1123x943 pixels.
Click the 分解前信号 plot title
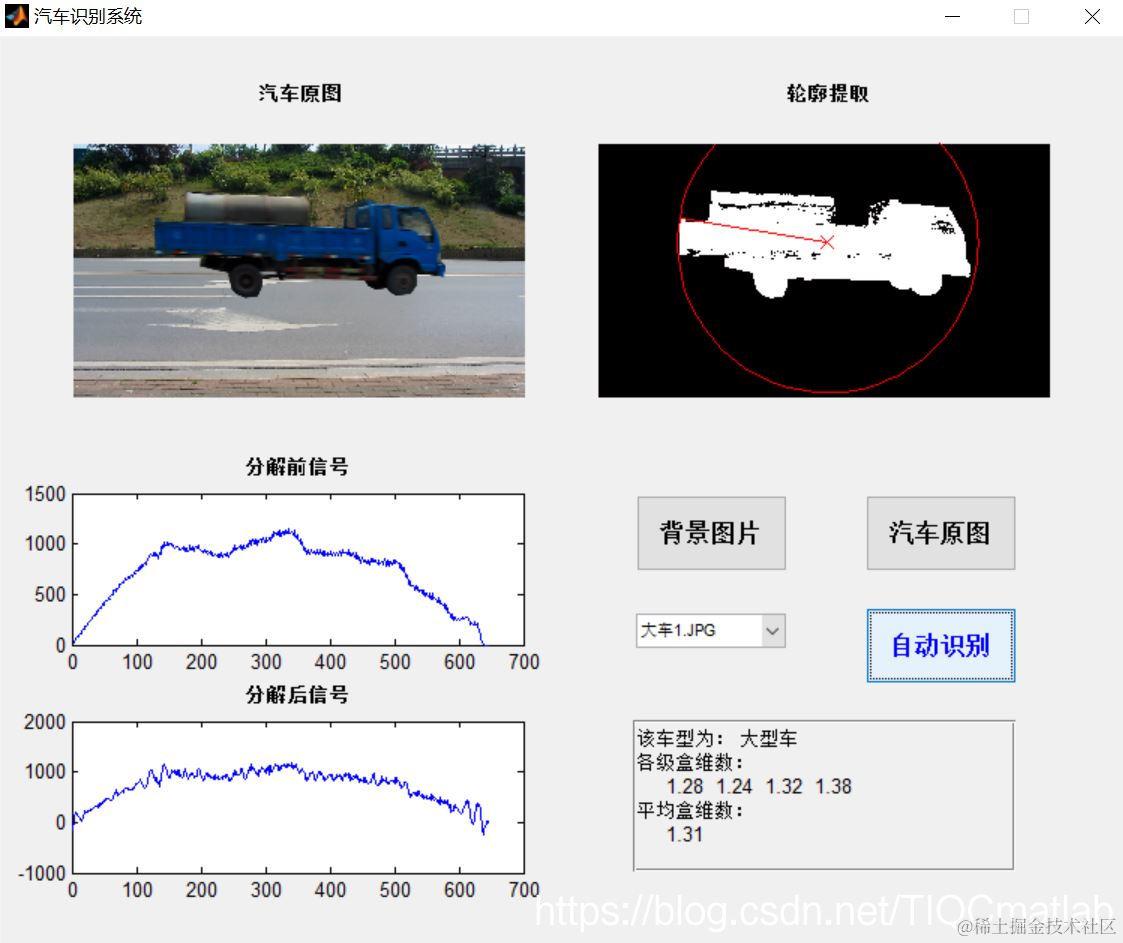click(x=297, y=467)
